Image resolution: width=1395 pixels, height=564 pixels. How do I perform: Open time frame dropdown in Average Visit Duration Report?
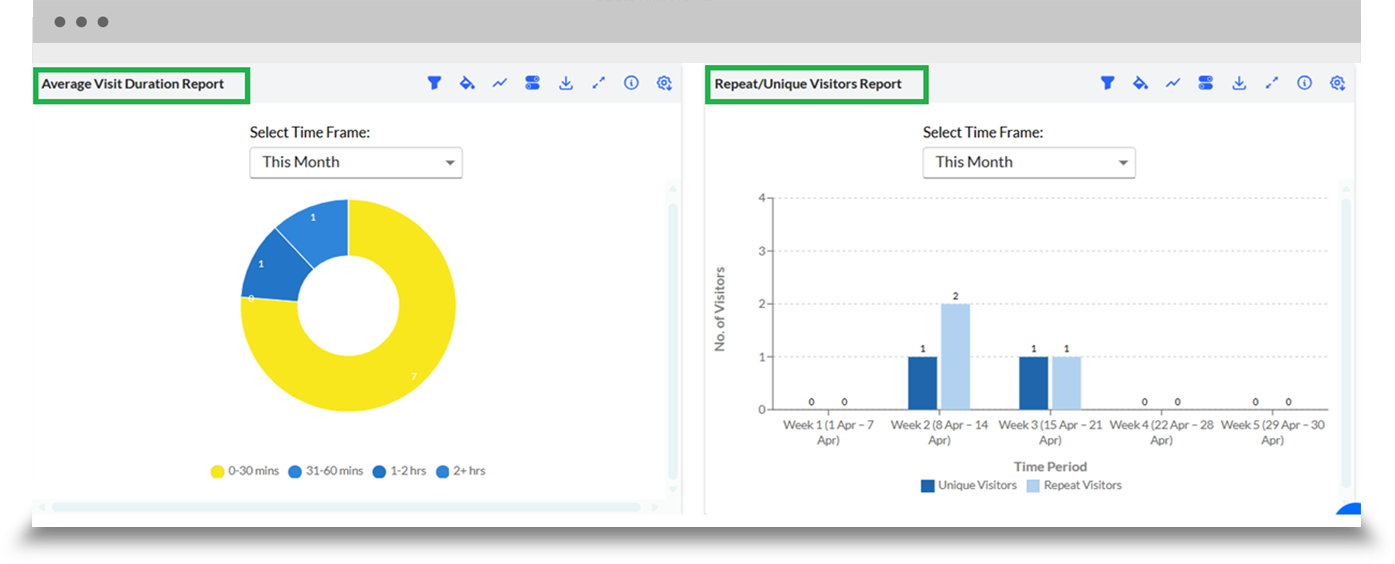(356, 162)
